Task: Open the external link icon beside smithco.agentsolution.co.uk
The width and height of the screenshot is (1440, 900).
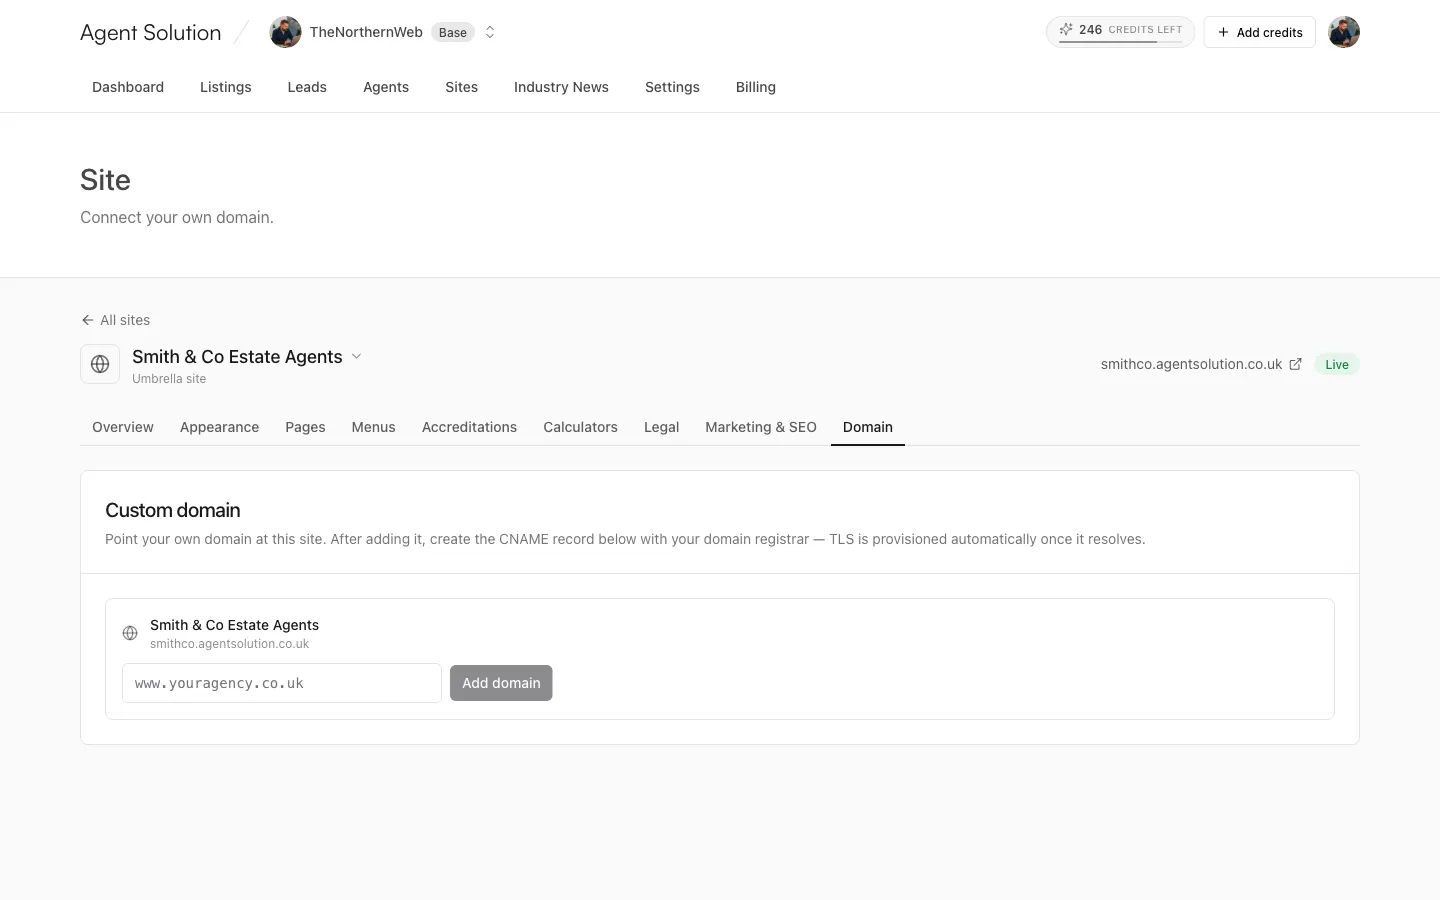Action: tap(1295, 364)
